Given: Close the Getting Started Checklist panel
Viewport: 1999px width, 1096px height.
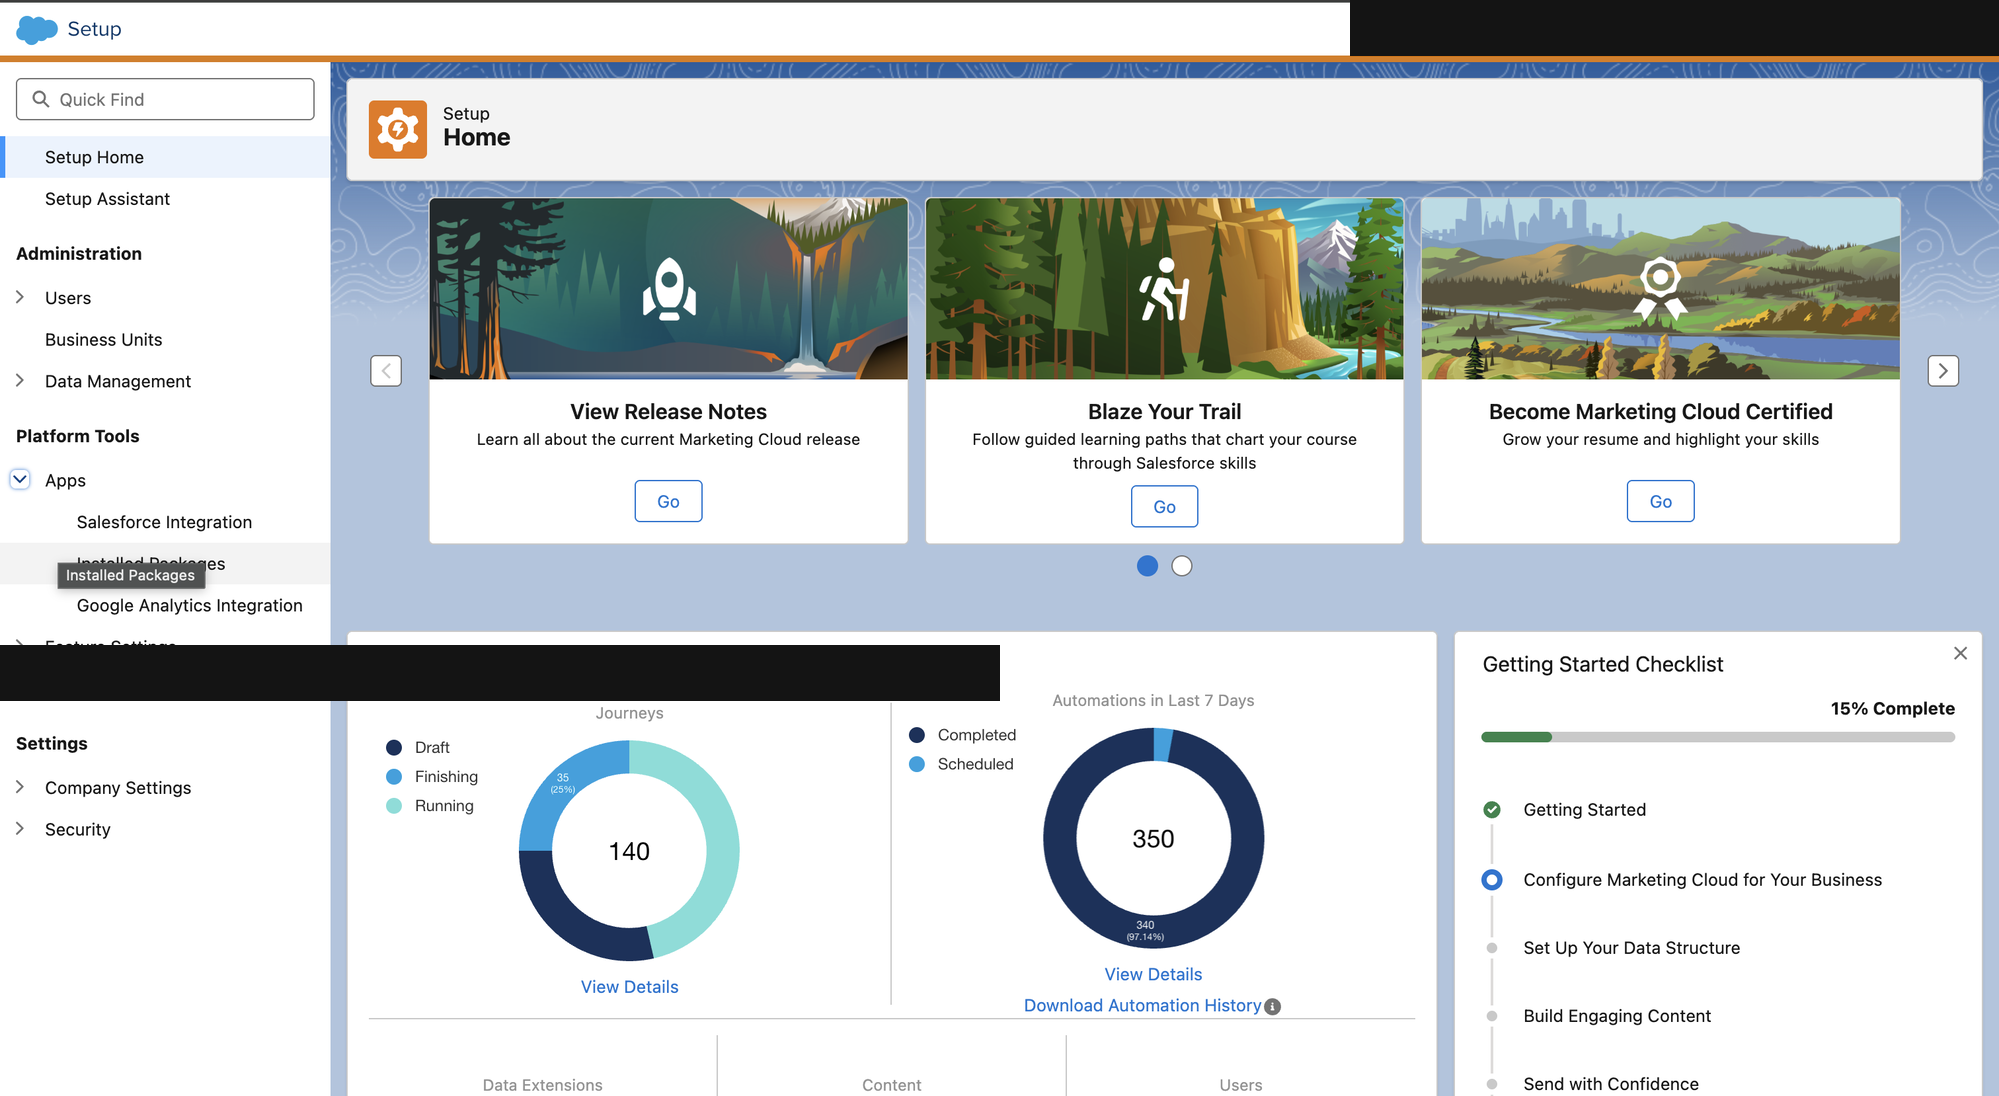Looking at the screenshot, I should pyautogui.click(x=1960, y=653).
